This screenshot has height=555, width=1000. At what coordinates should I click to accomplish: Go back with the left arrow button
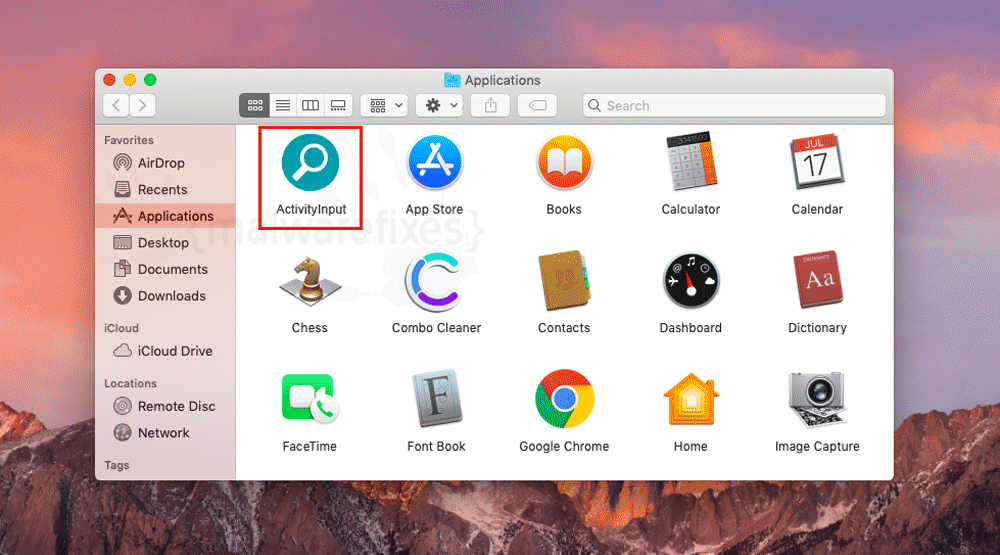tap(116, 105)
